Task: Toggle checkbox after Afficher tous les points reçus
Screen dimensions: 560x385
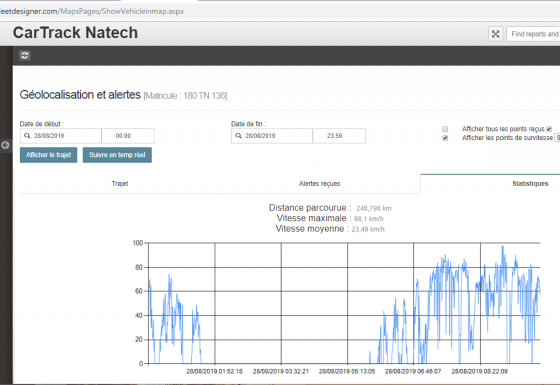Action: [549, 129]
